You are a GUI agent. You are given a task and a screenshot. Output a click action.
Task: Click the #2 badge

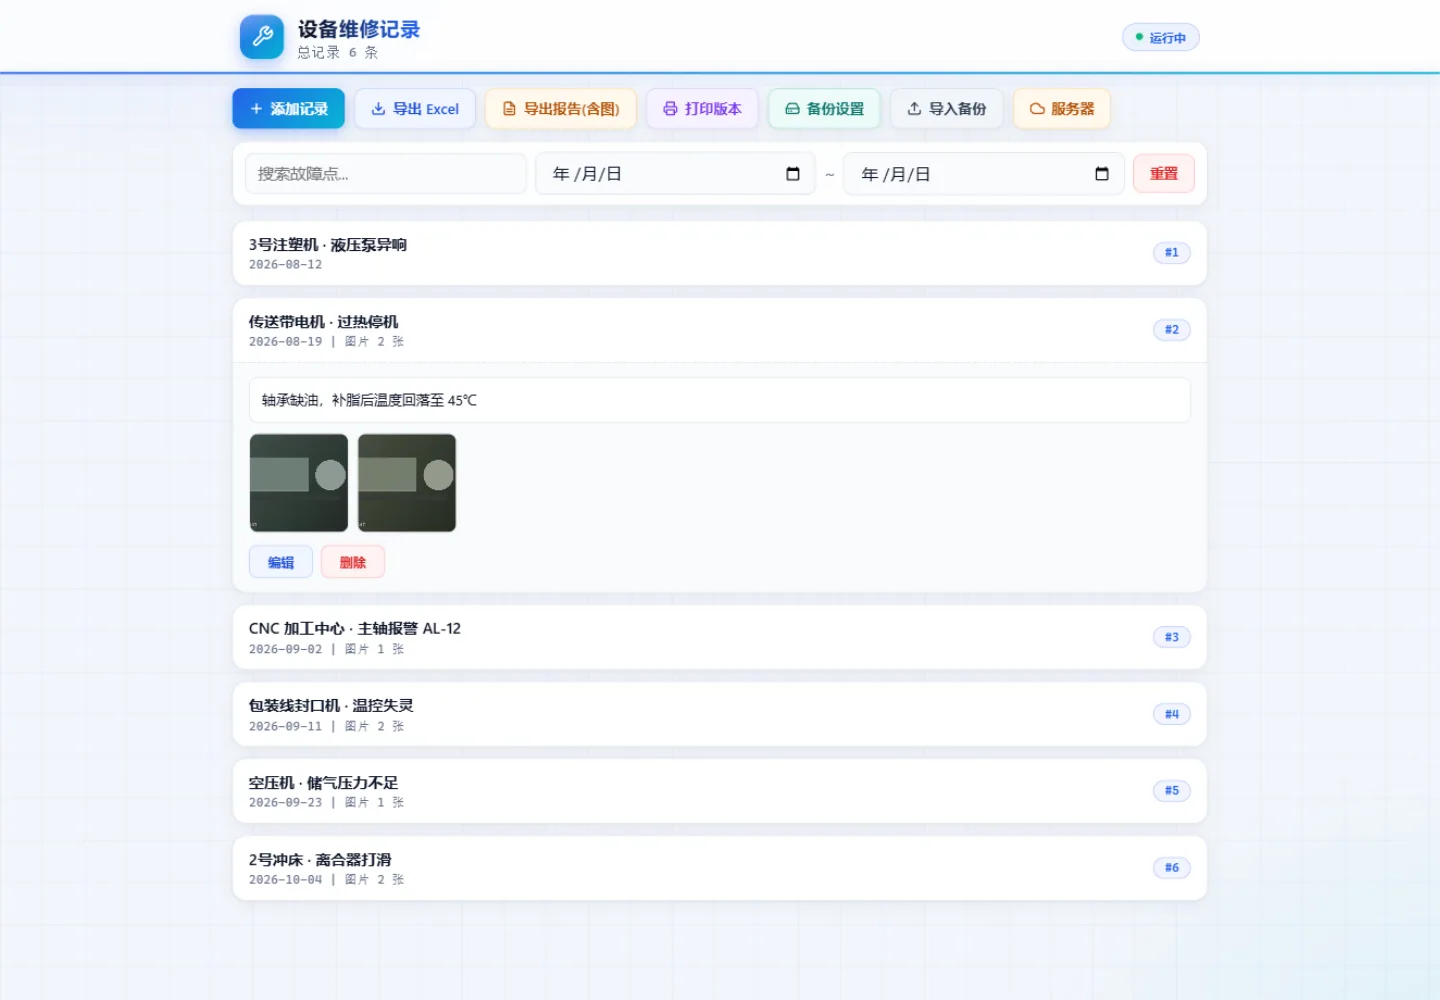tap(1172, 330)
